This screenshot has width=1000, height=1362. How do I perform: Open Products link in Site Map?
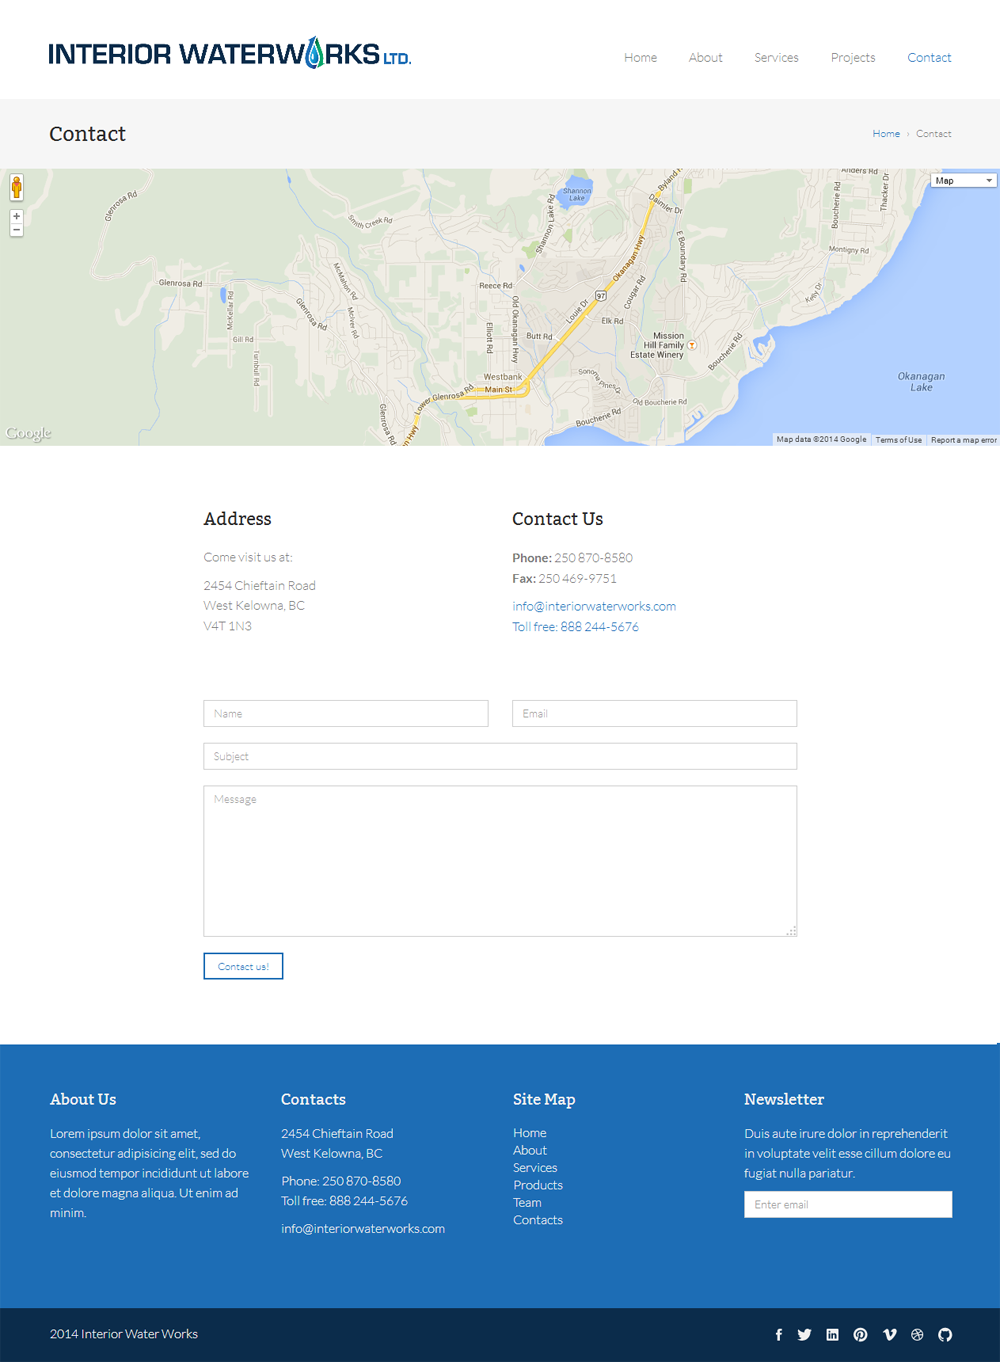(x=538, y=1185)
